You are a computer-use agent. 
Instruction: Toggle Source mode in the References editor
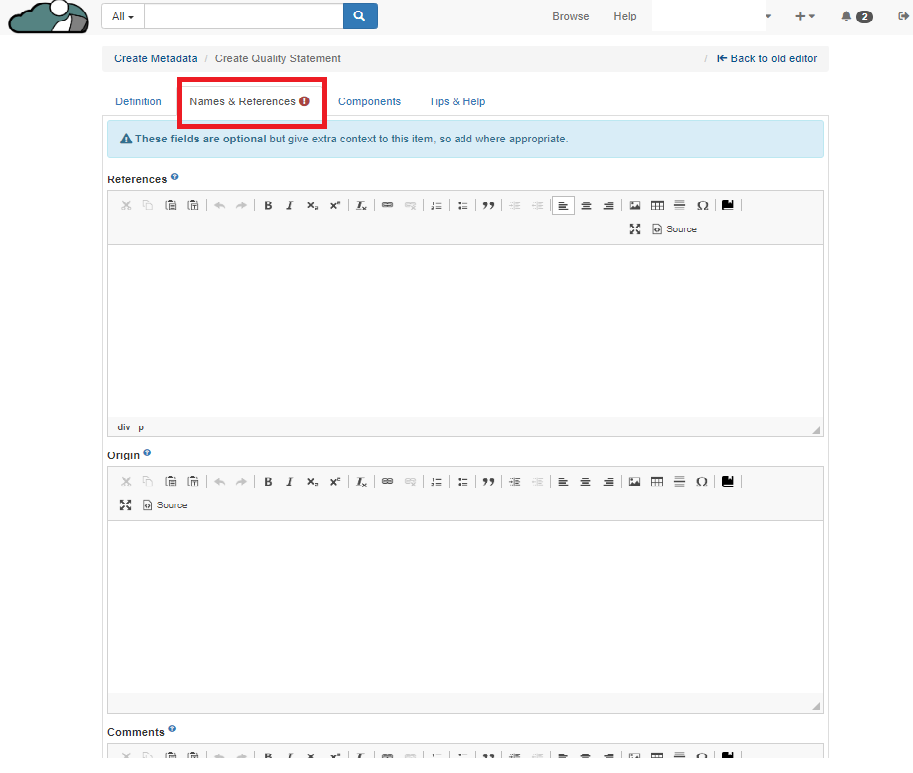(674, 230)
